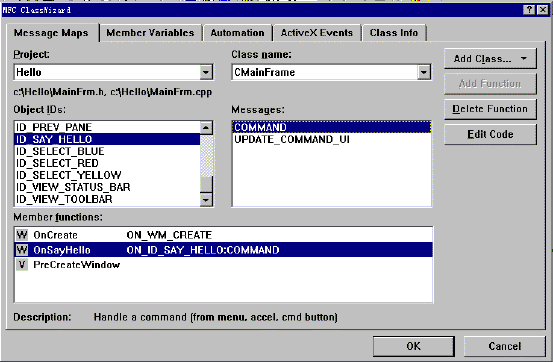
Task: Click the Delete Function button
Action: (x=490, y=109)
